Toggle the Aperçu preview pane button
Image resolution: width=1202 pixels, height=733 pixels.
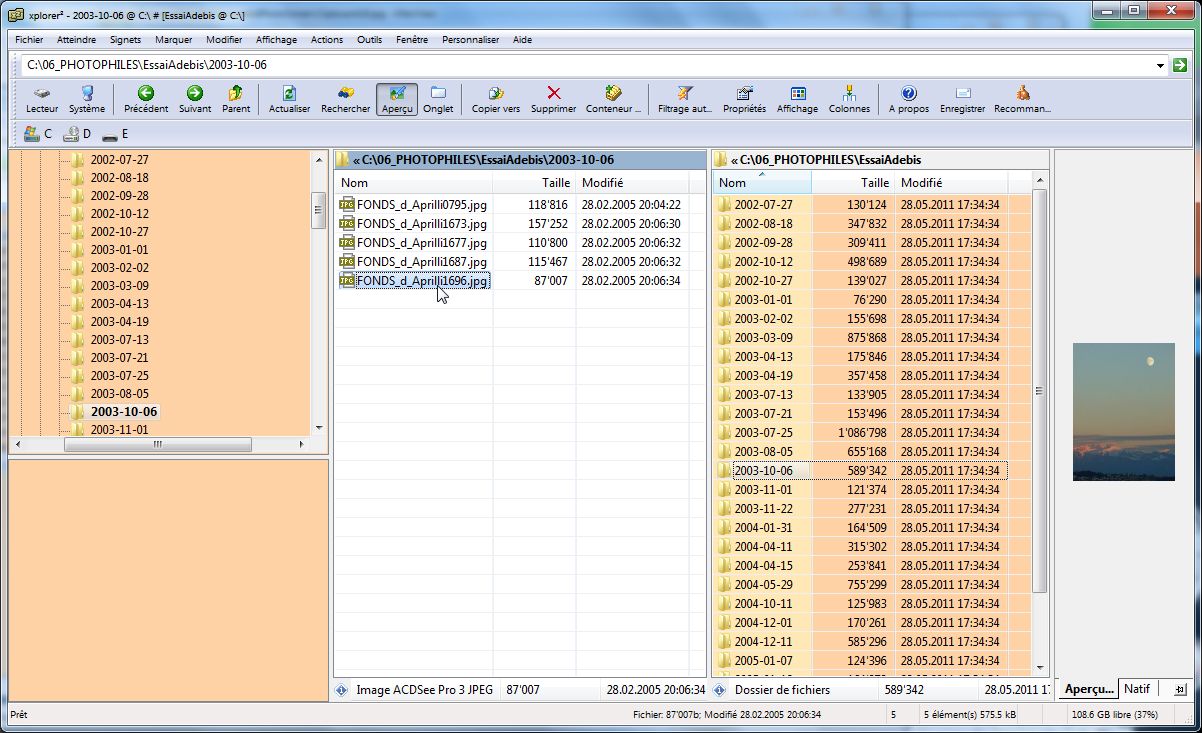coord(397,98)
